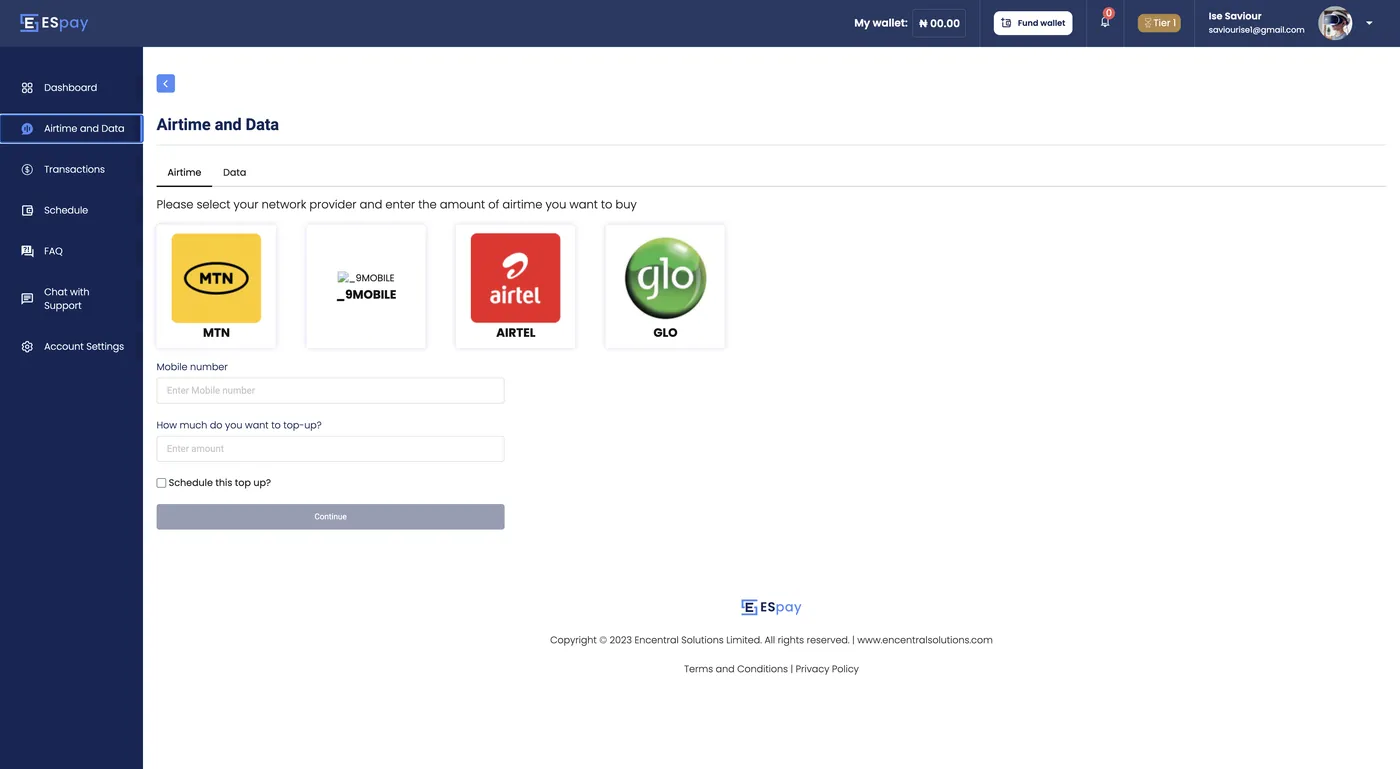
Task: Click the Account Settings gear icon
Action: point(27,347)
